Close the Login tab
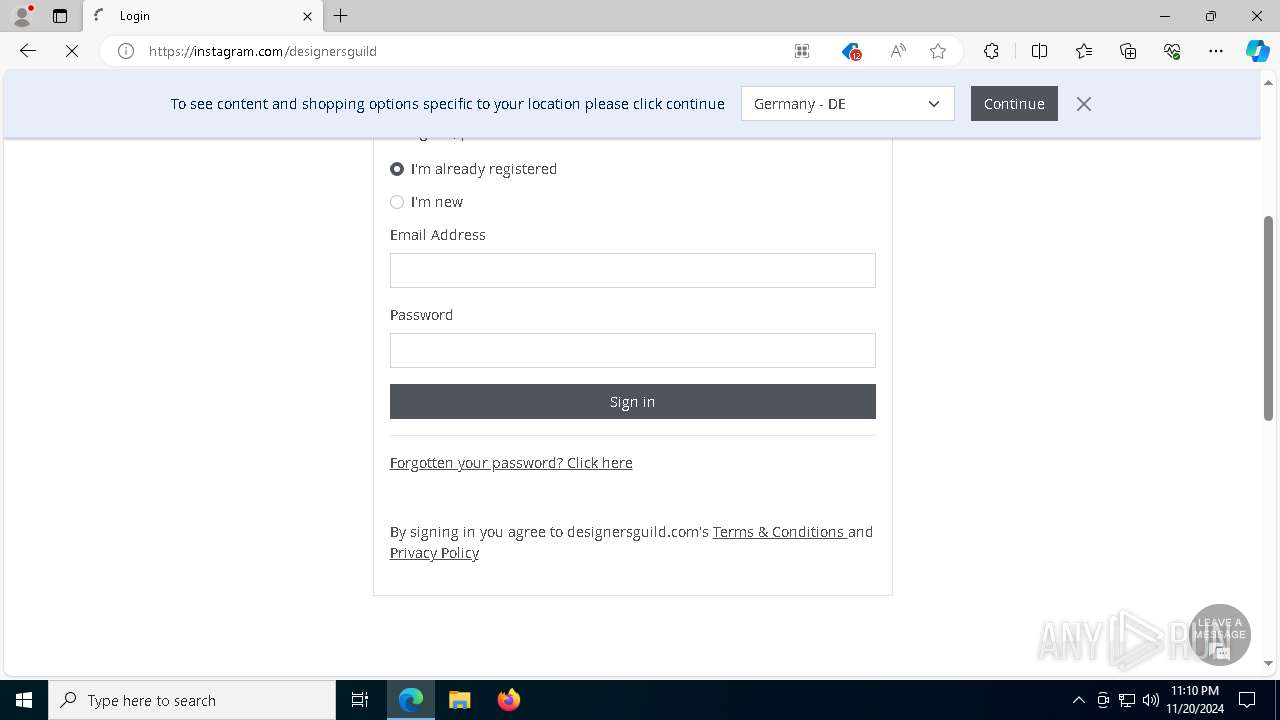The width and height of the screenshot is (1280, 720). [x=307, y=16]
